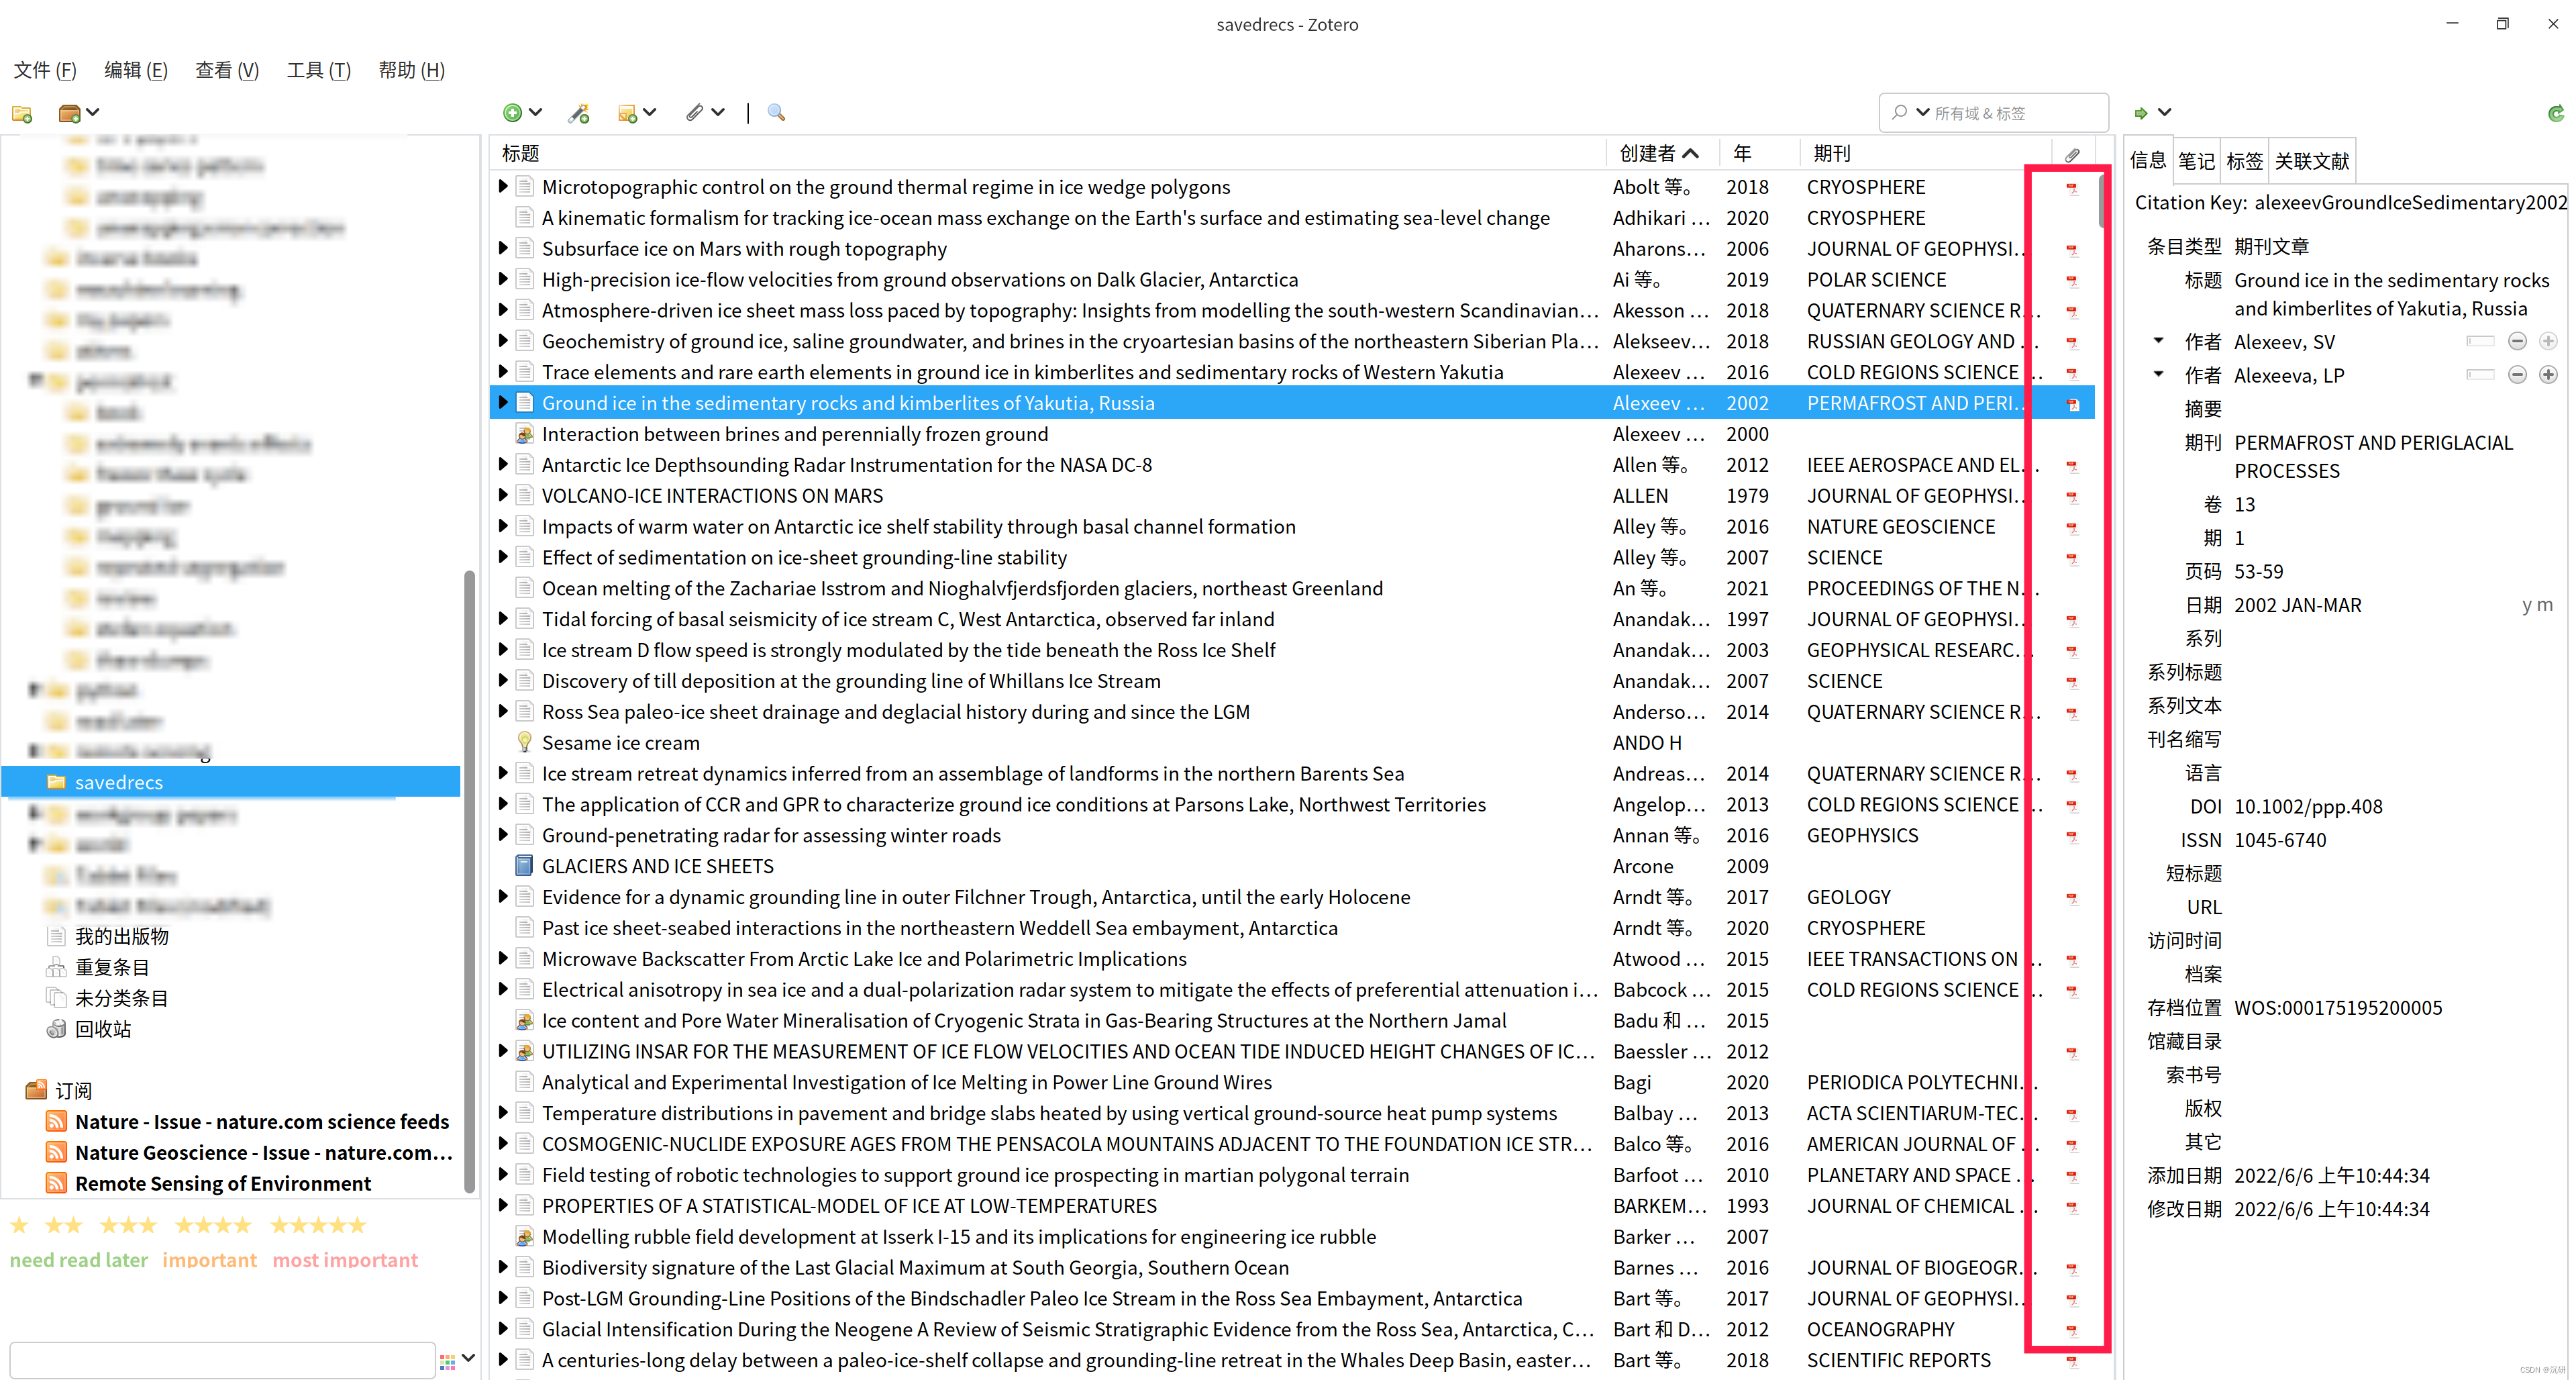Viewport: 2576px width, 1380px height.
Task: Click the DOI value 10.1002/ppp.408
Action: coord(2308,807)
